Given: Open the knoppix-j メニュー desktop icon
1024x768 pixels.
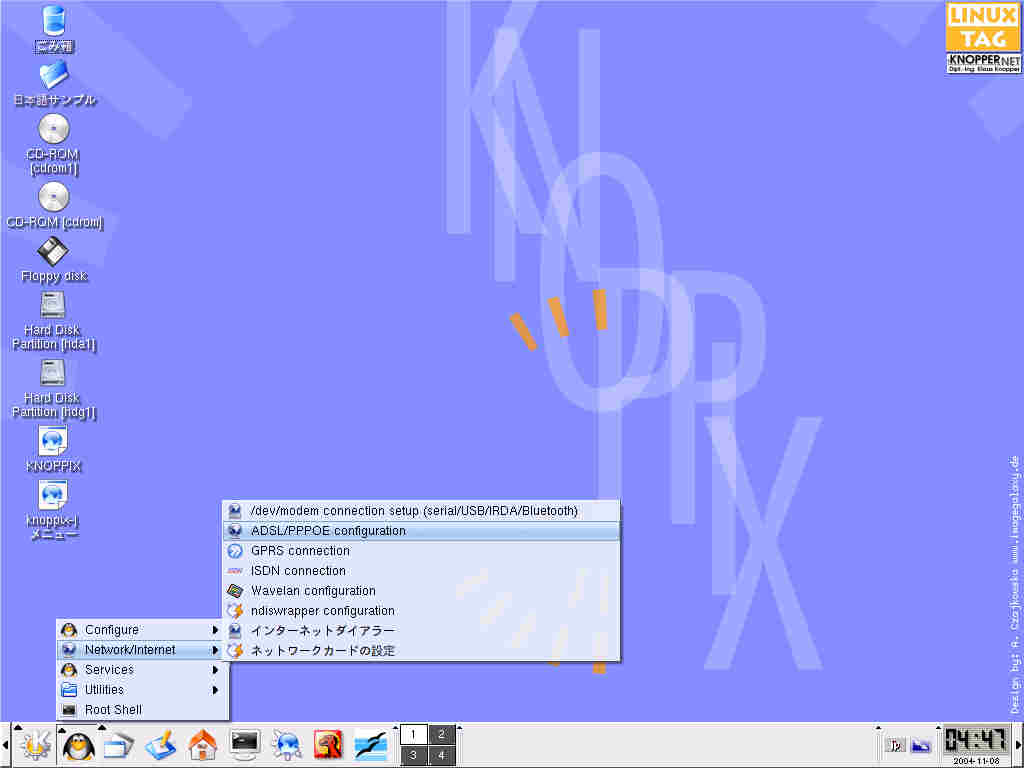Looking at the screenshot, I should tap(54, 511).
